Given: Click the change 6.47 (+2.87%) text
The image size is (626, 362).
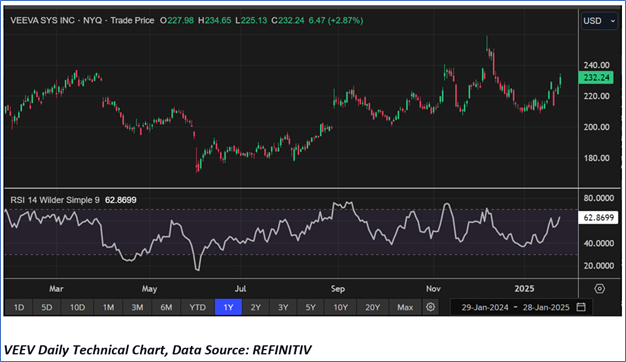Looking at the screenshot, I should pyautogui.click(x=336, y=20).
